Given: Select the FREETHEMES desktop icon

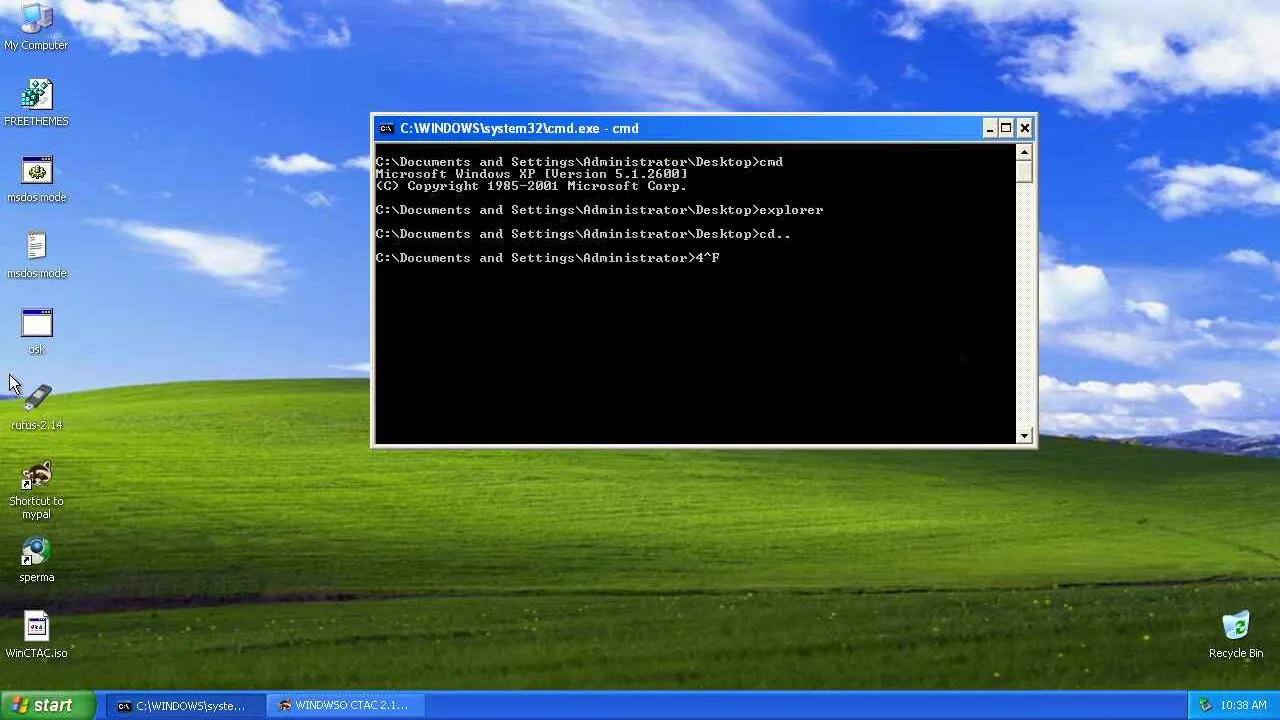Looking at the screenshot, I should (x=36, y=103).
